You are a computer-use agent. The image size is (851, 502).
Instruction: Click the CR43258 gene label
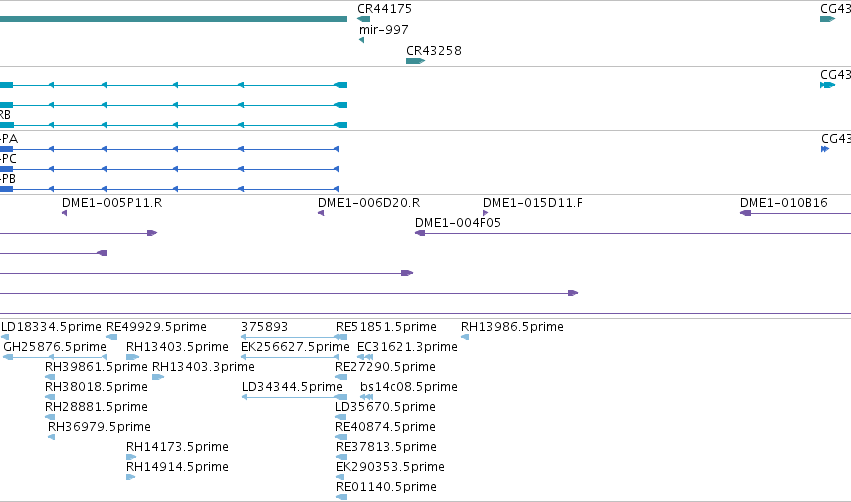(x=434, y=50)
